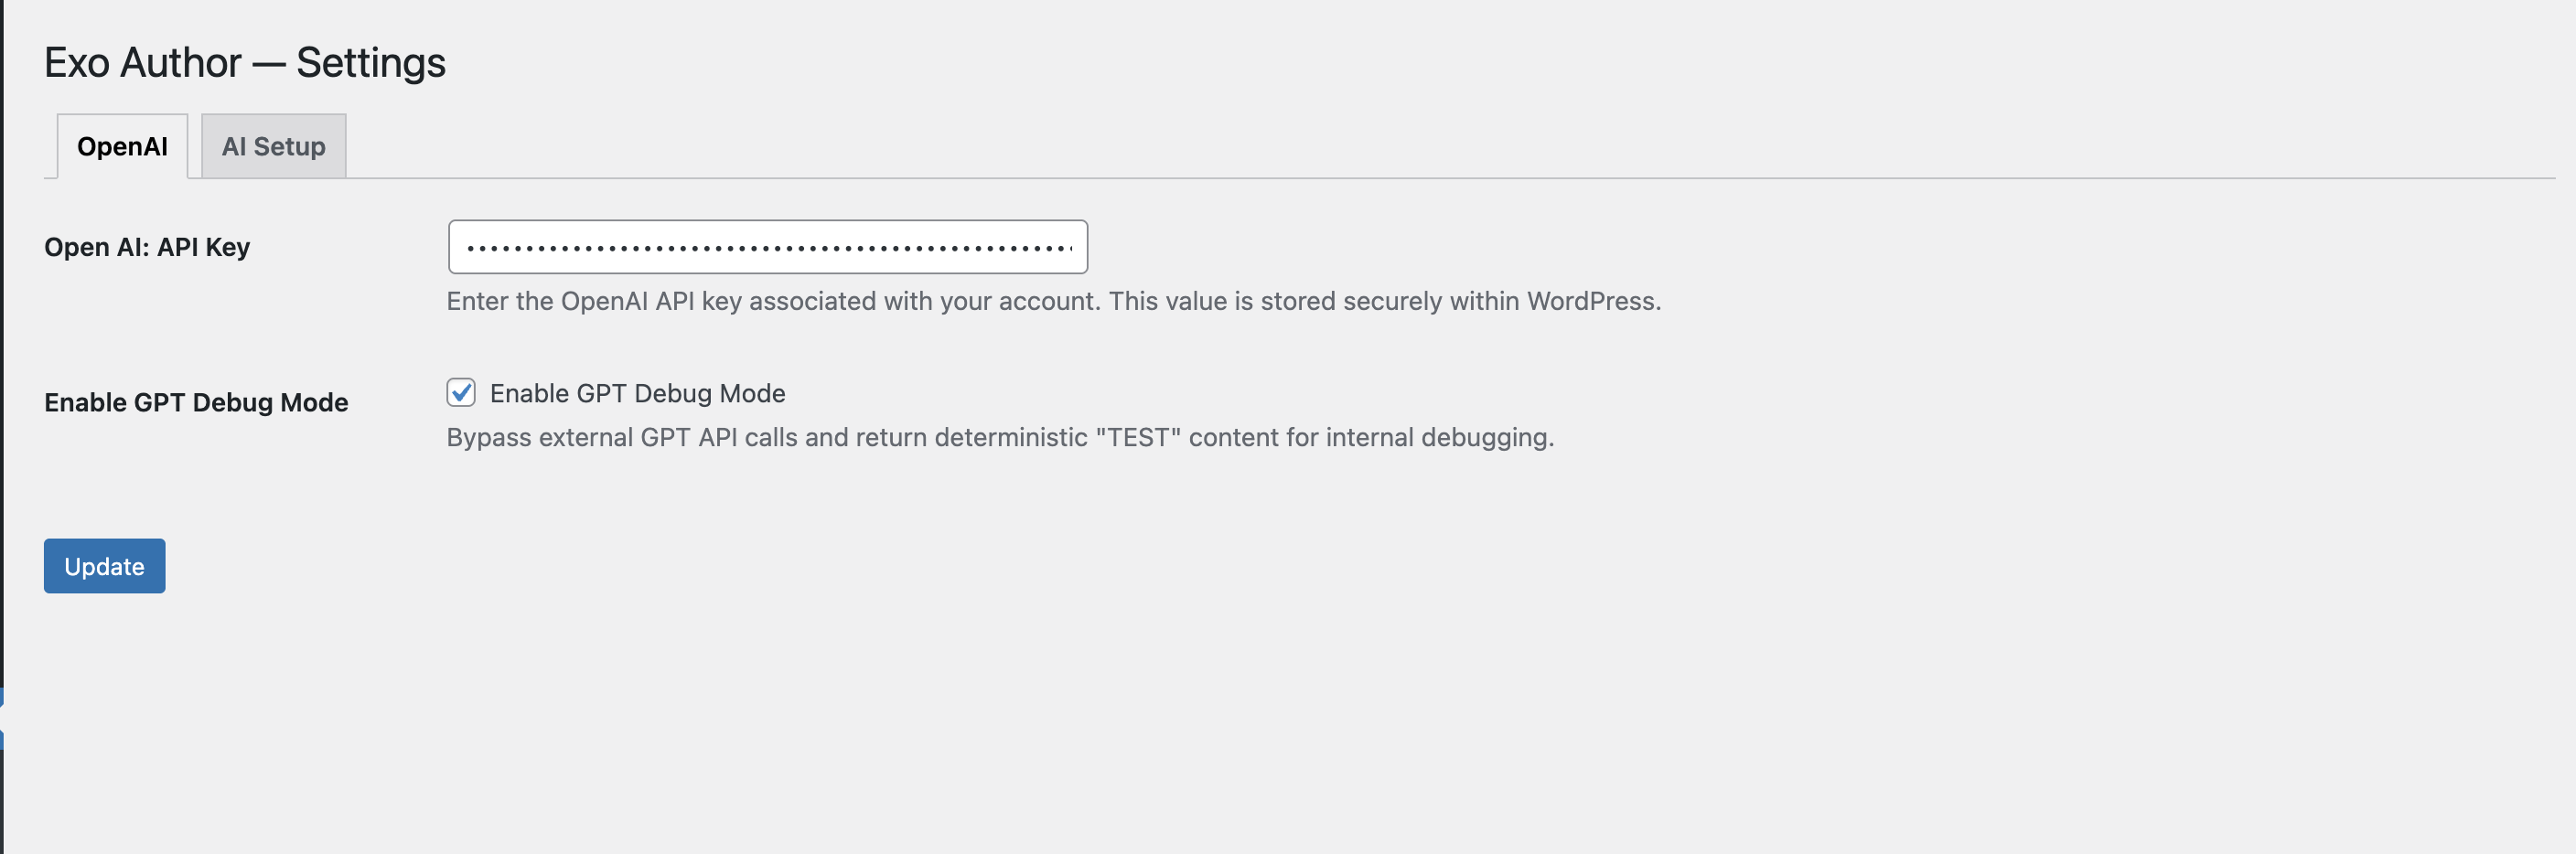Image resolution: width=2576 pixels, height=854 pixels.
Task: Click the bold "Enable GPT Debug Mode" row heading
Action: (x=196, y=402)
